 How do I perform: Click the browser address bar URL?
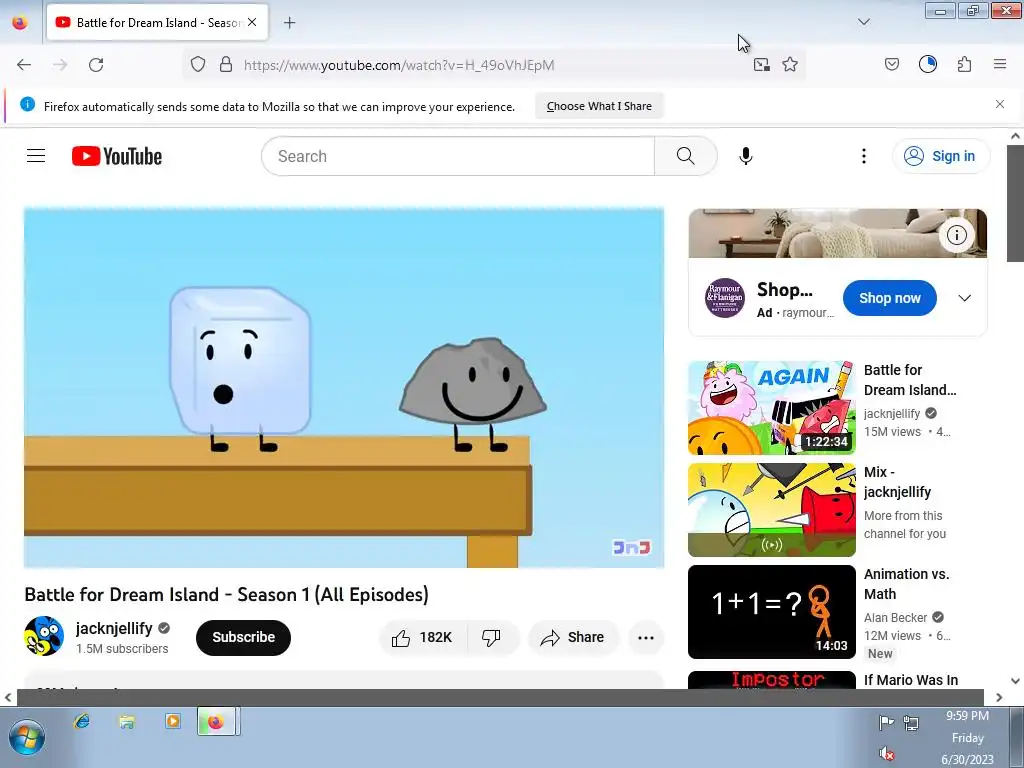399,65
